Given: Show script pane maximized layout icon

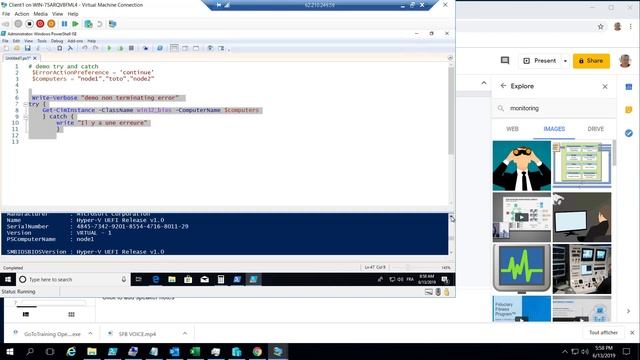Looking at the screenshot, I should coord(196,48).
